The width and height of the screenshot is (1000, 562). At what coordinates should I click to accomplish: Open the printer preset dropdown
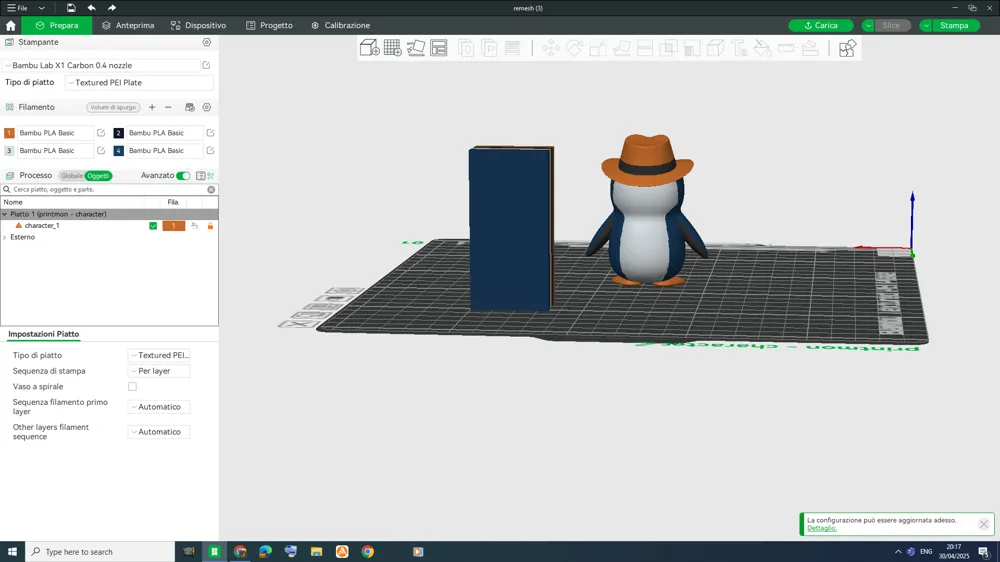(102, 65)
